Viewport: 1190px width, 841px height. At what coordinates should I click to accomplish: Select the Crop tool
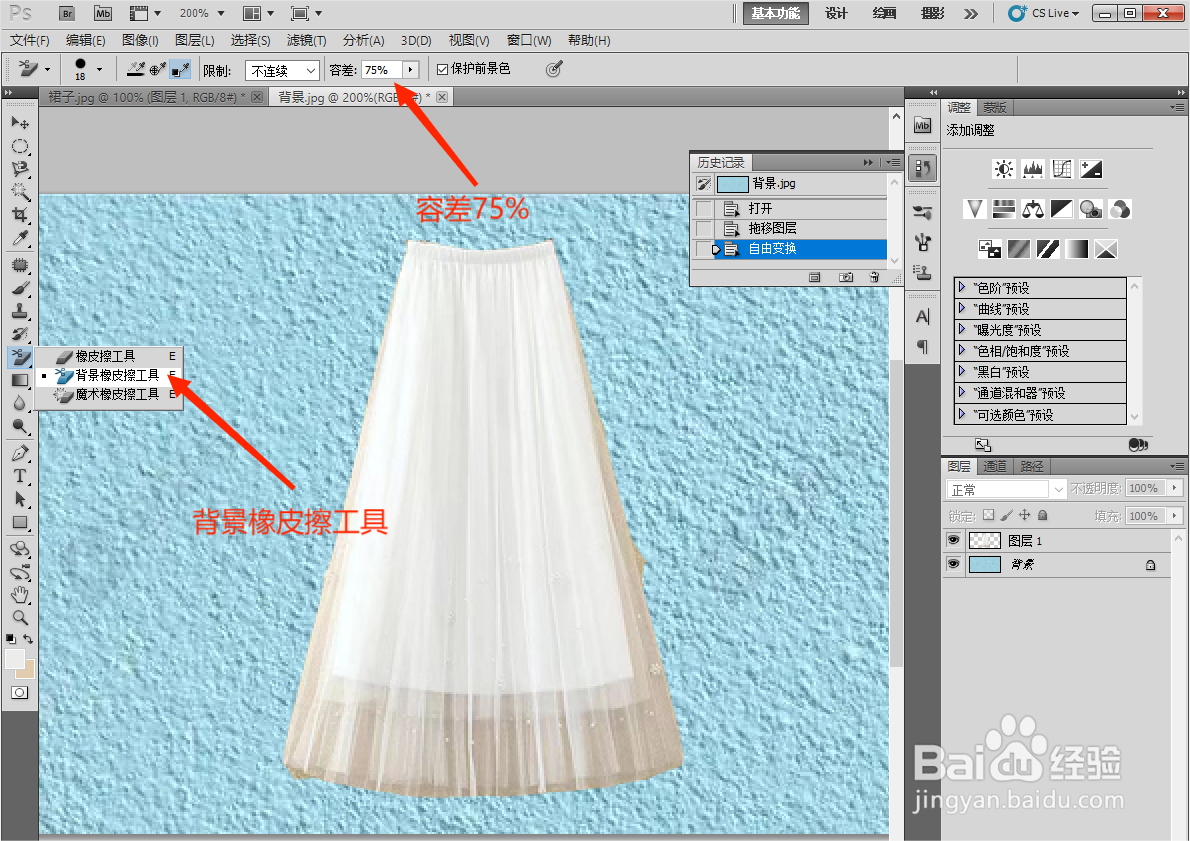[x=20, y=215]
